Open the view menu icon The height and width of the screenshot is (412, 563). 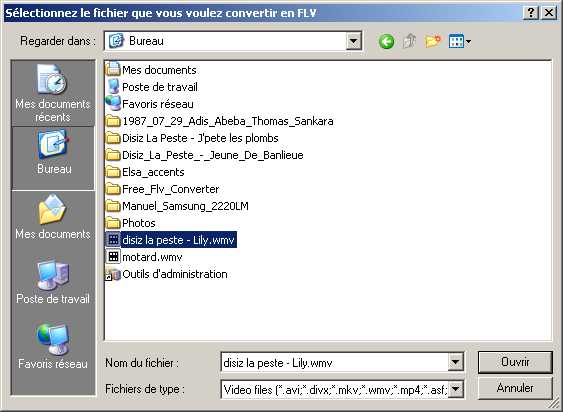pos(460,41)
